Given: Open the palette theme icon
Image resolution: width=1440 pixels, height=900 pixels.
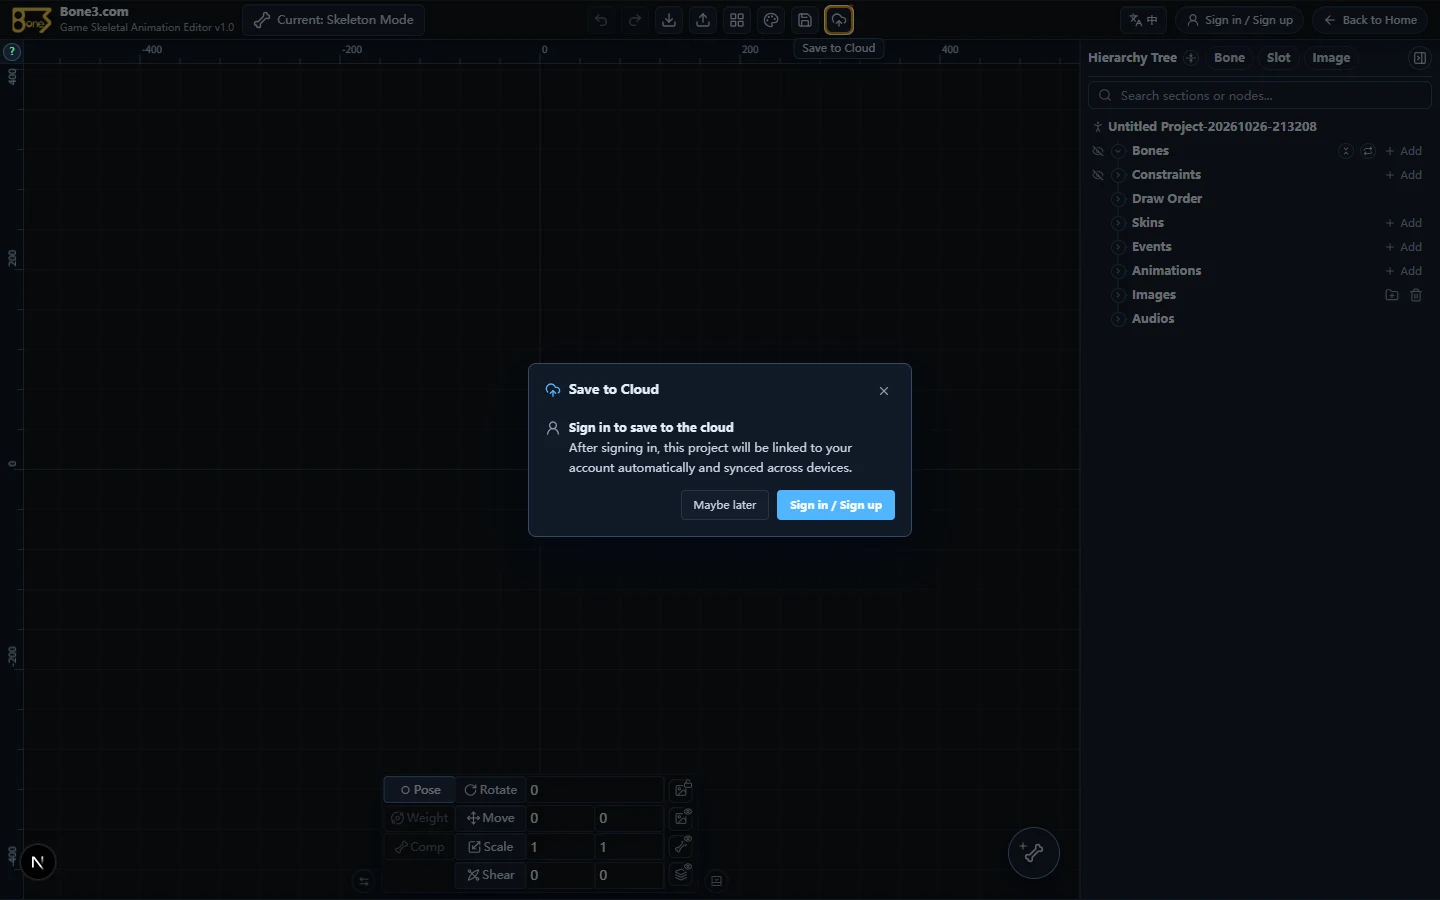Looking at the screenshot, I should pyautogui.click(x=771, y=20).
